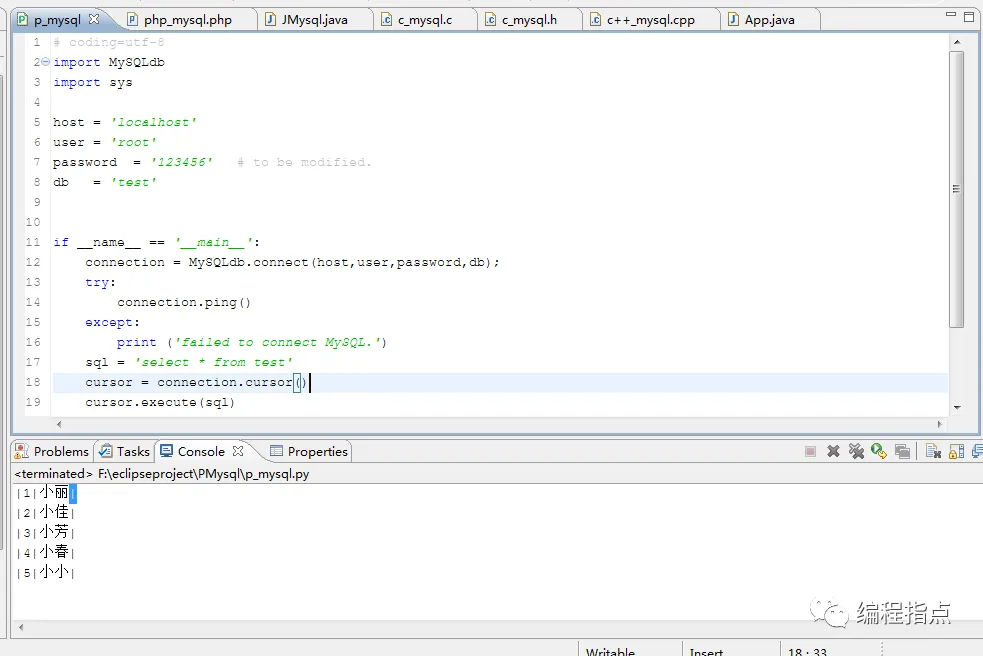
Task: Click the horizontal scroll right arrow in editor
Action: pos(939,425)
